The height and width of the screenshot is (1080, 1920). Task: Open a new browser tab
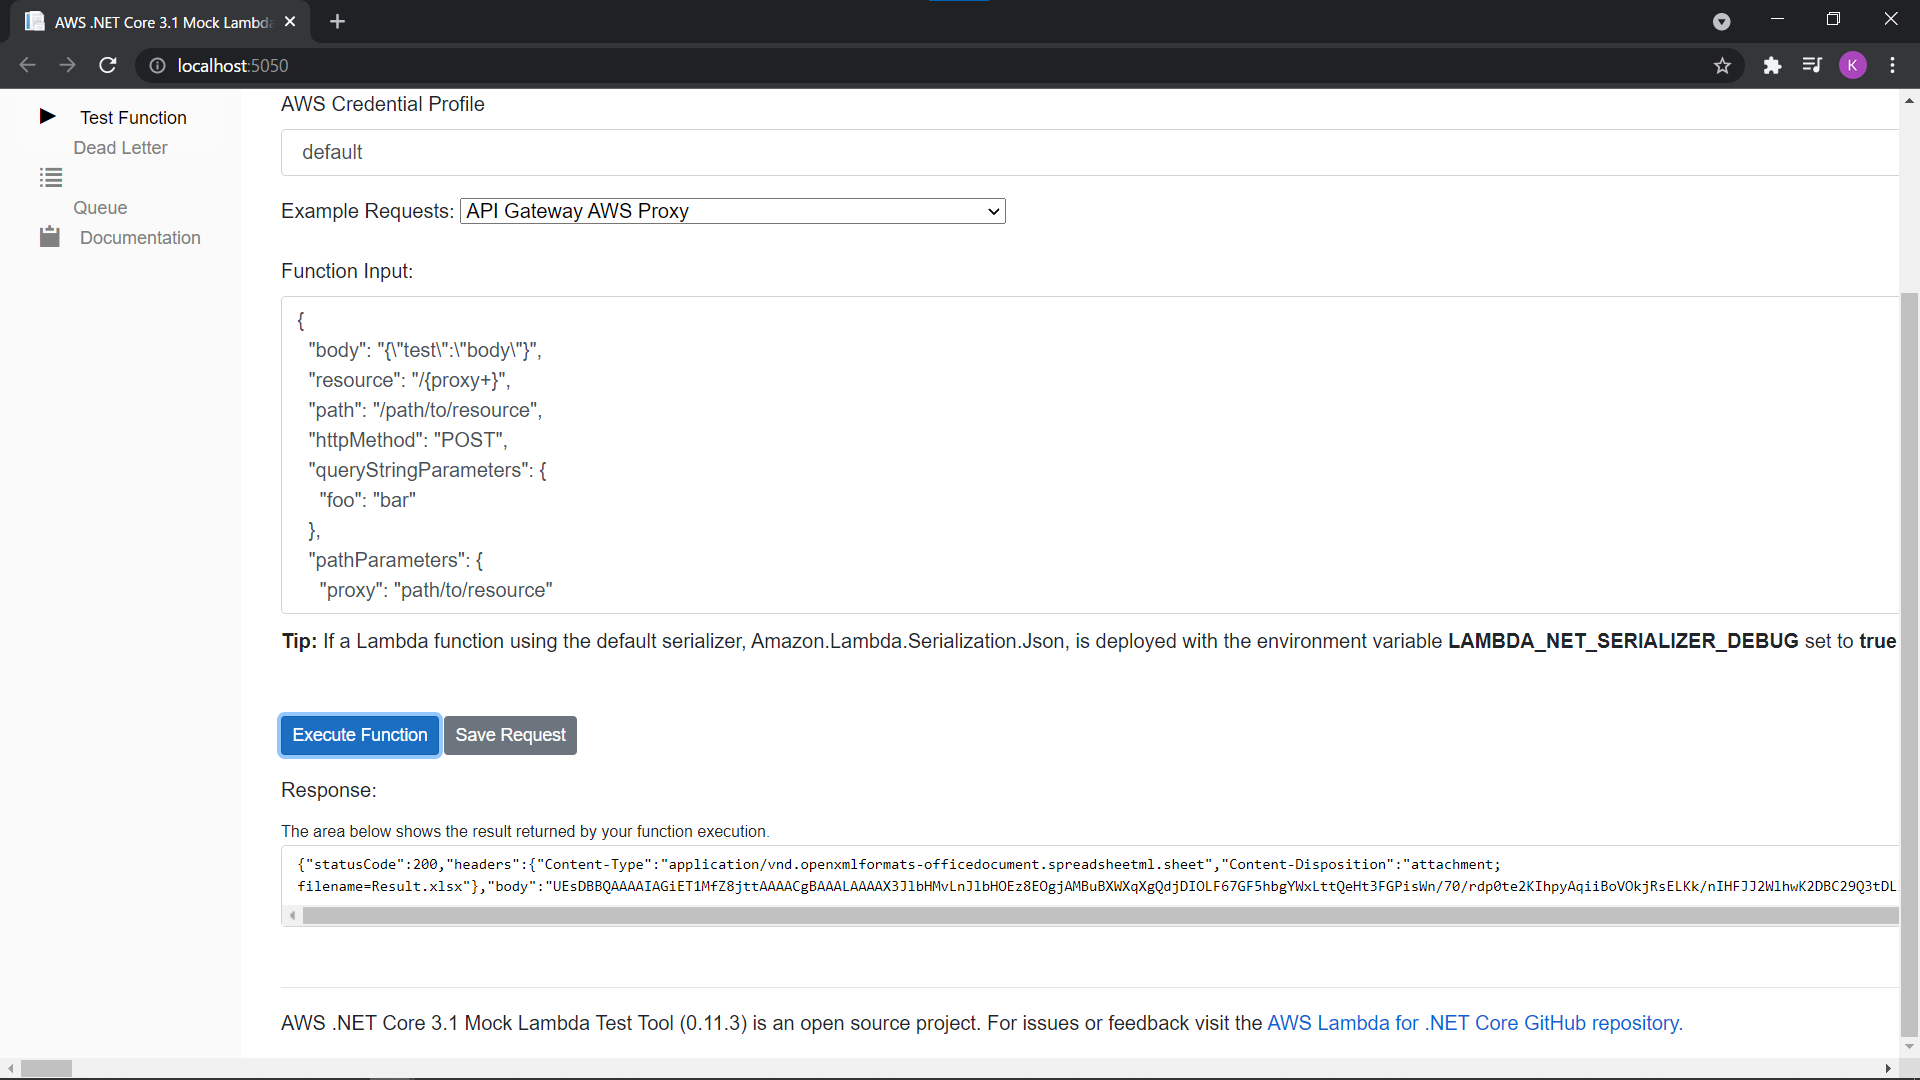tap(337, 22)
